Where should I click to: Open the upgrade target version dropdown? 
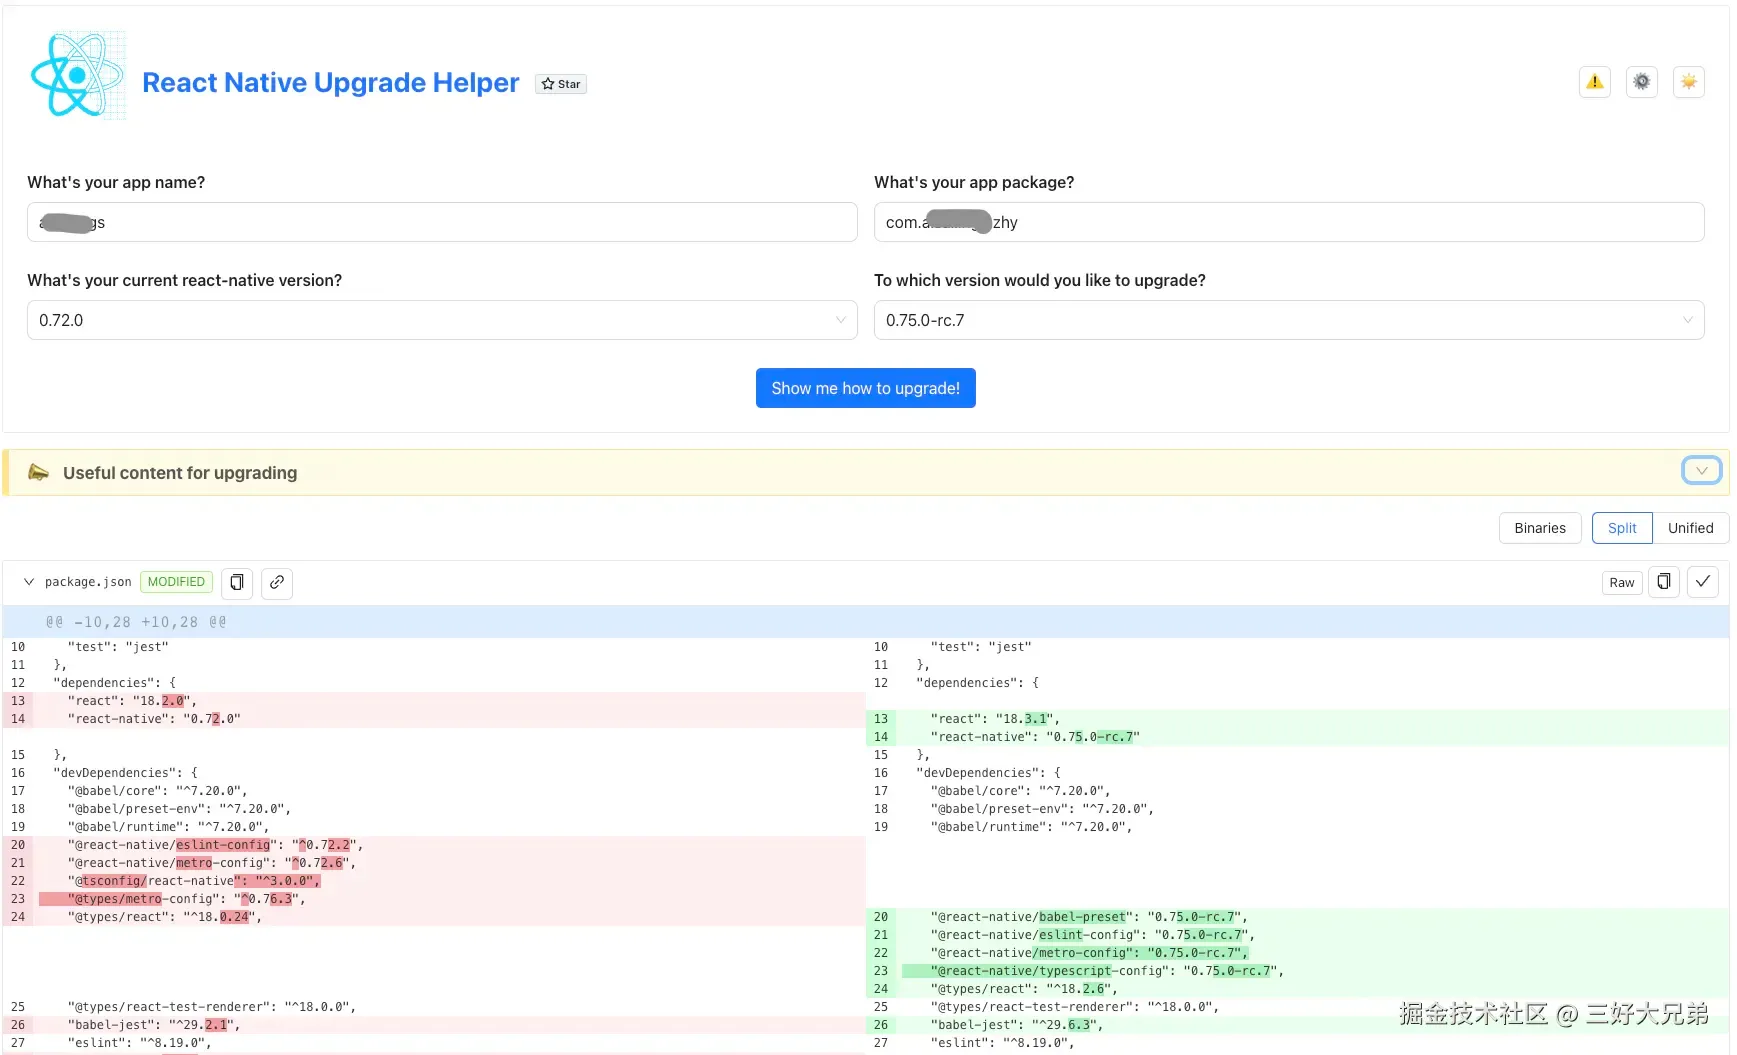[1289, 320]
